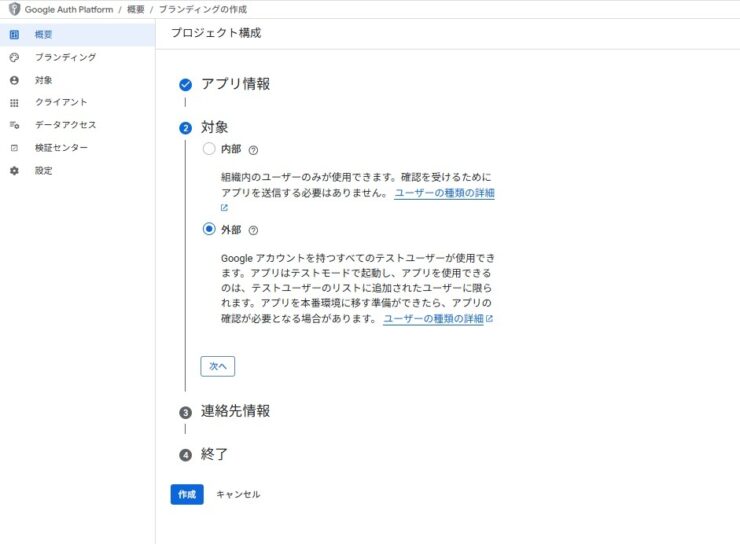This screenshot has width=740, height=544.
Task: Expand the アプリ情報 completed step
Action: coord(235,84)
